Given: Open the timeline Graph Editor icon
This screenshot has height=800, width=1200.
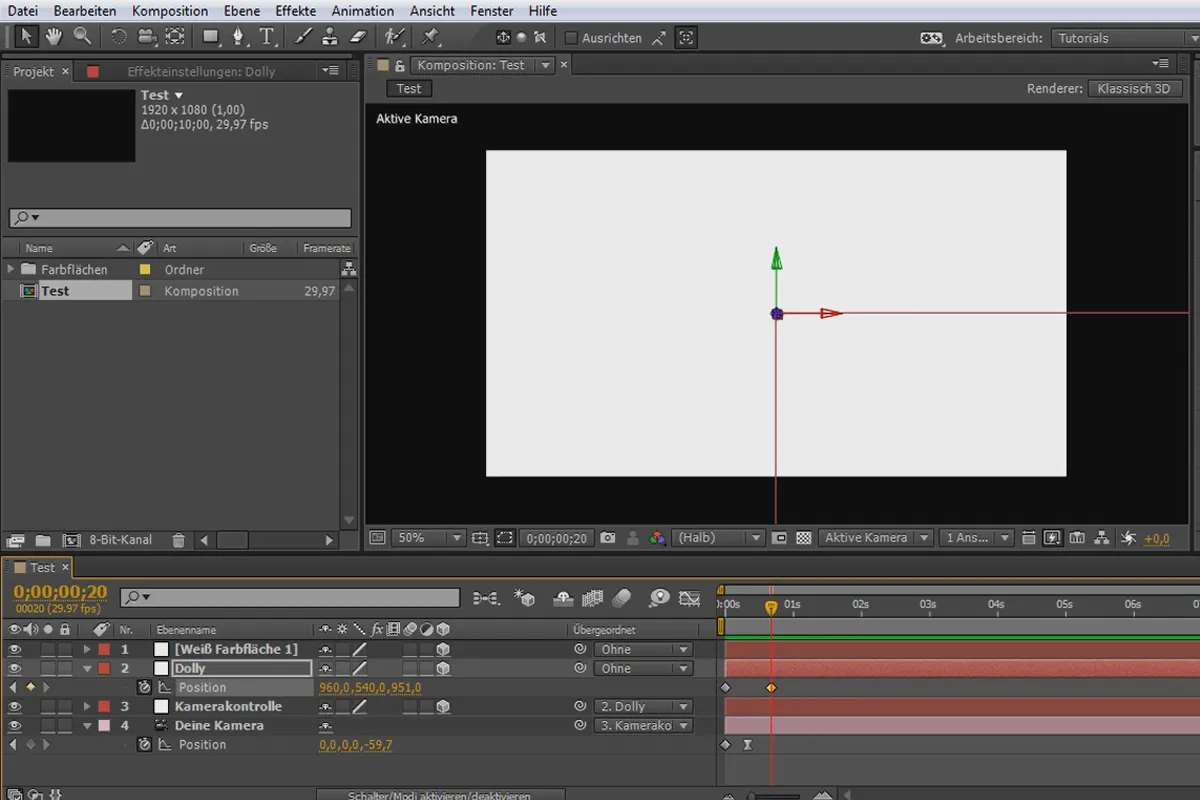Looking at the screenshot, I should 689,598.
